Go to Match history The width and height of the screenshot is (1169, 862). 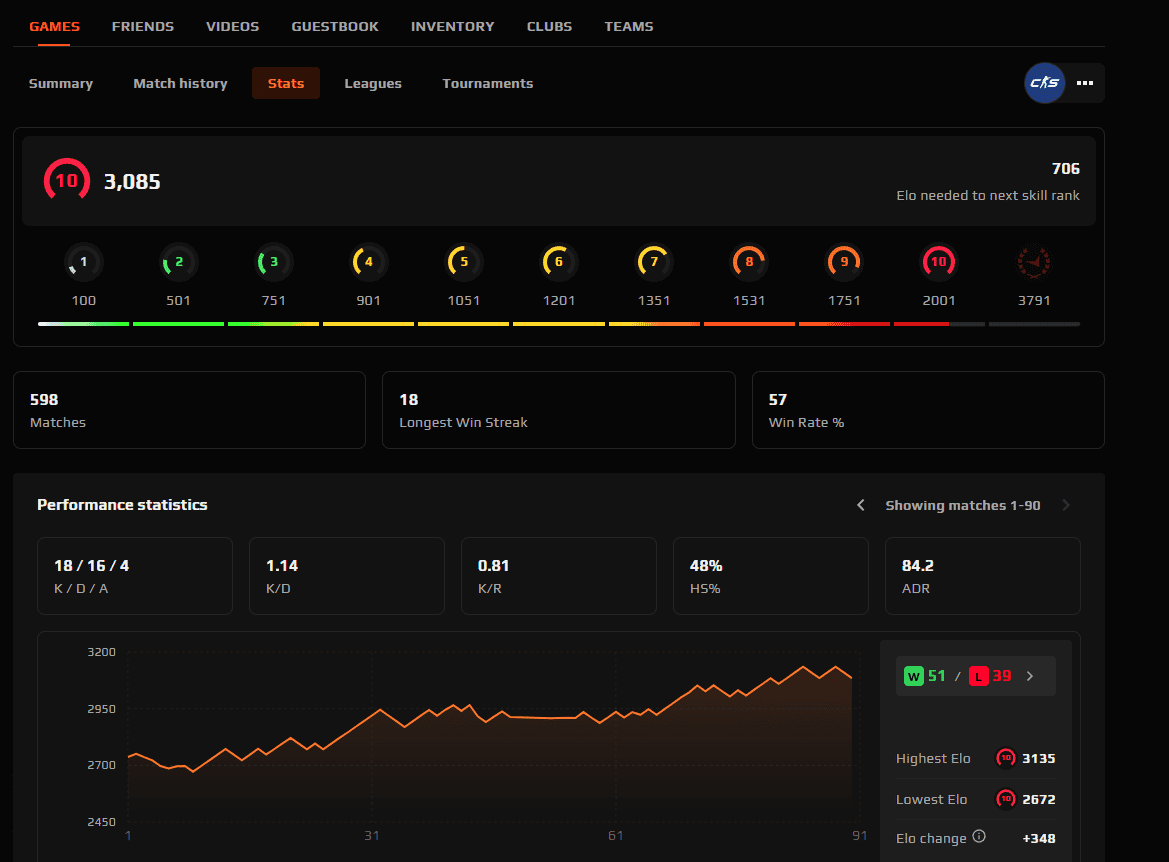(180, 83)
